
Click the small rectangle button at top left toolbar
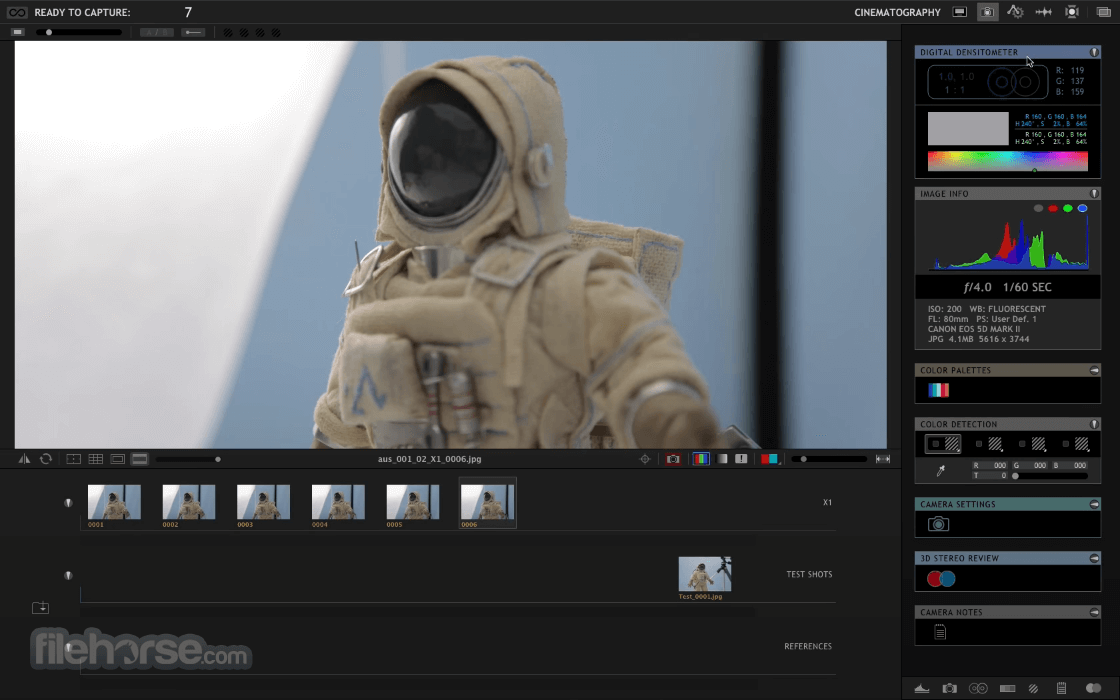point(18,32)
